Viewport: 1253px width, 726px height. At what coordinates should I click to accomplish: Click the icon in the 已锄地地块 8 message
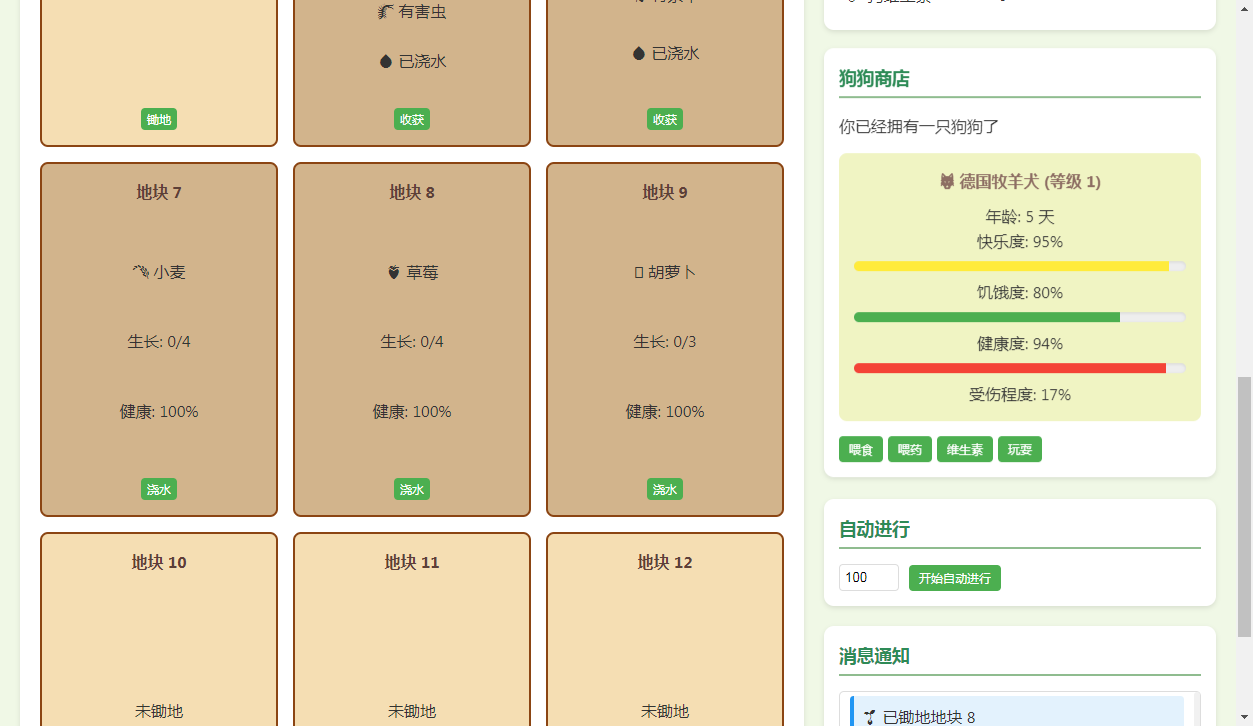click(870, 716)
